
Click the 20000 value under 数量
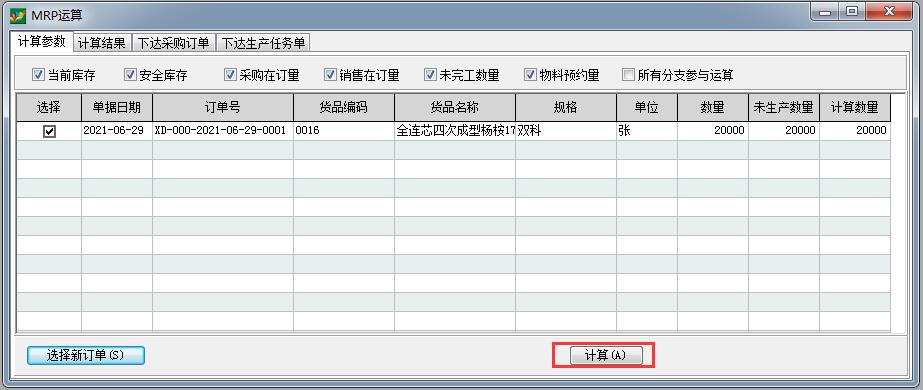pos(713,131)
